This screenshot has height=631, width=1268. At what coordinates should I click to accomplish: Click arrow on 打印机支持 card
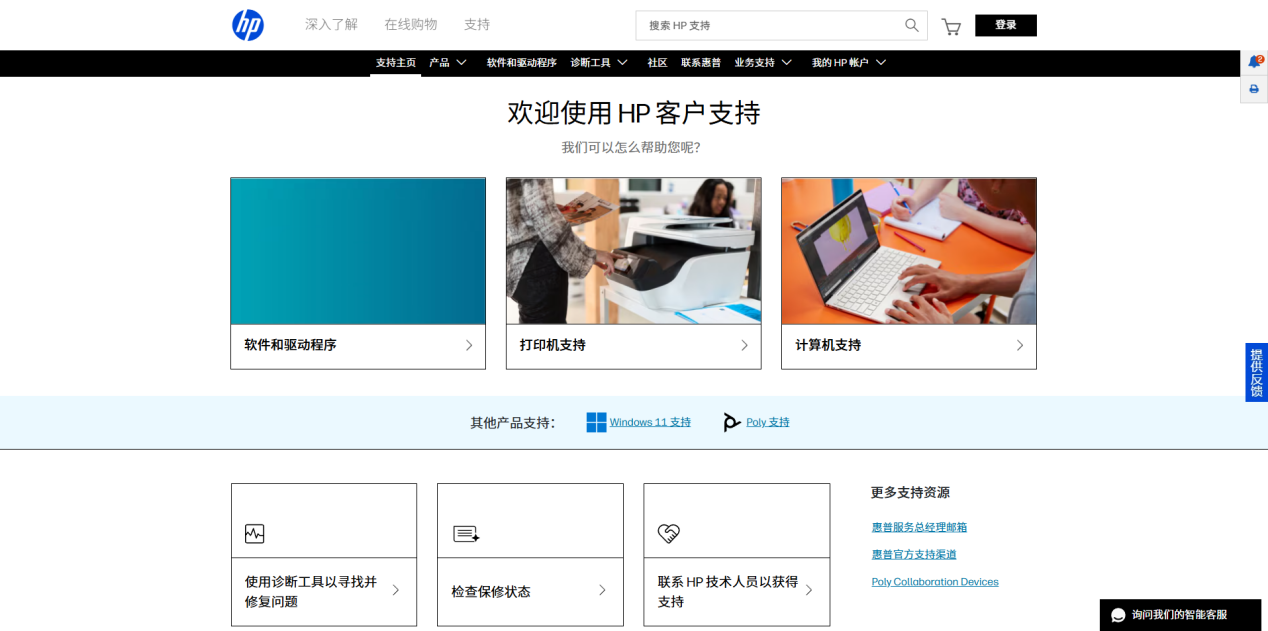(x=744, y=345)
